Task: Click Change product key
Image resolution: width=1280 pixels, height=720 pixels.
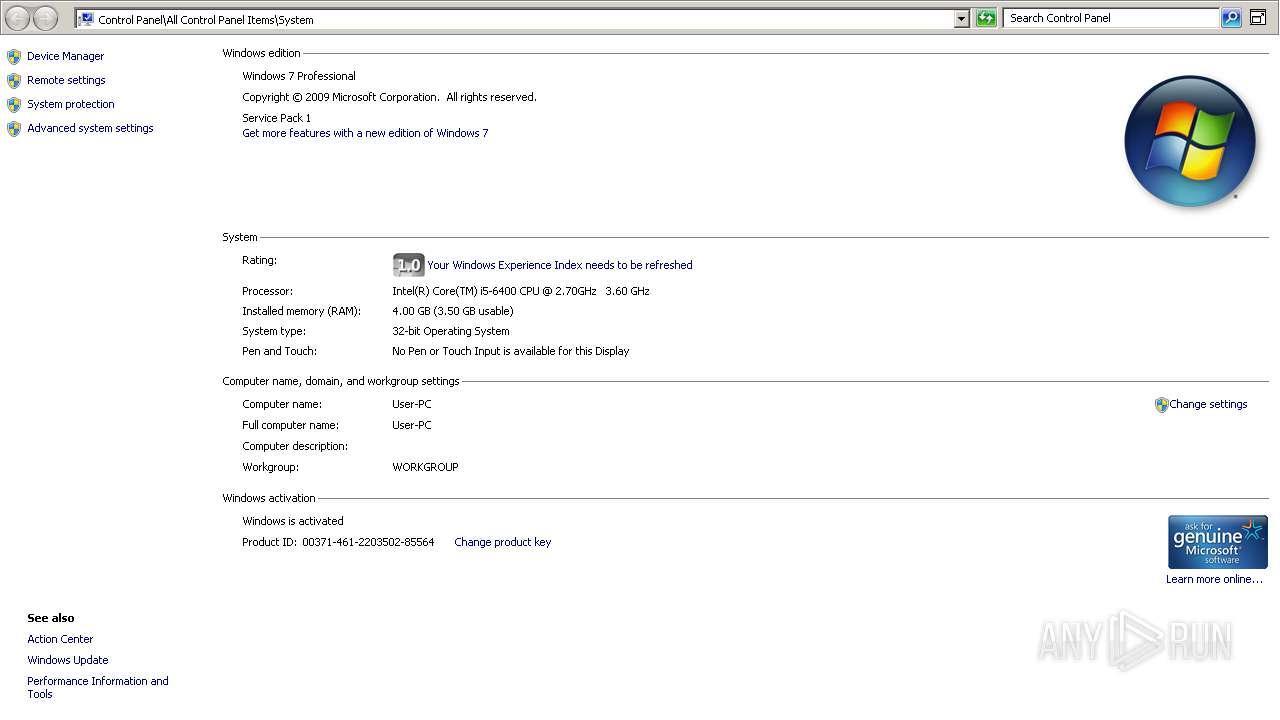Action: point(503,542)
